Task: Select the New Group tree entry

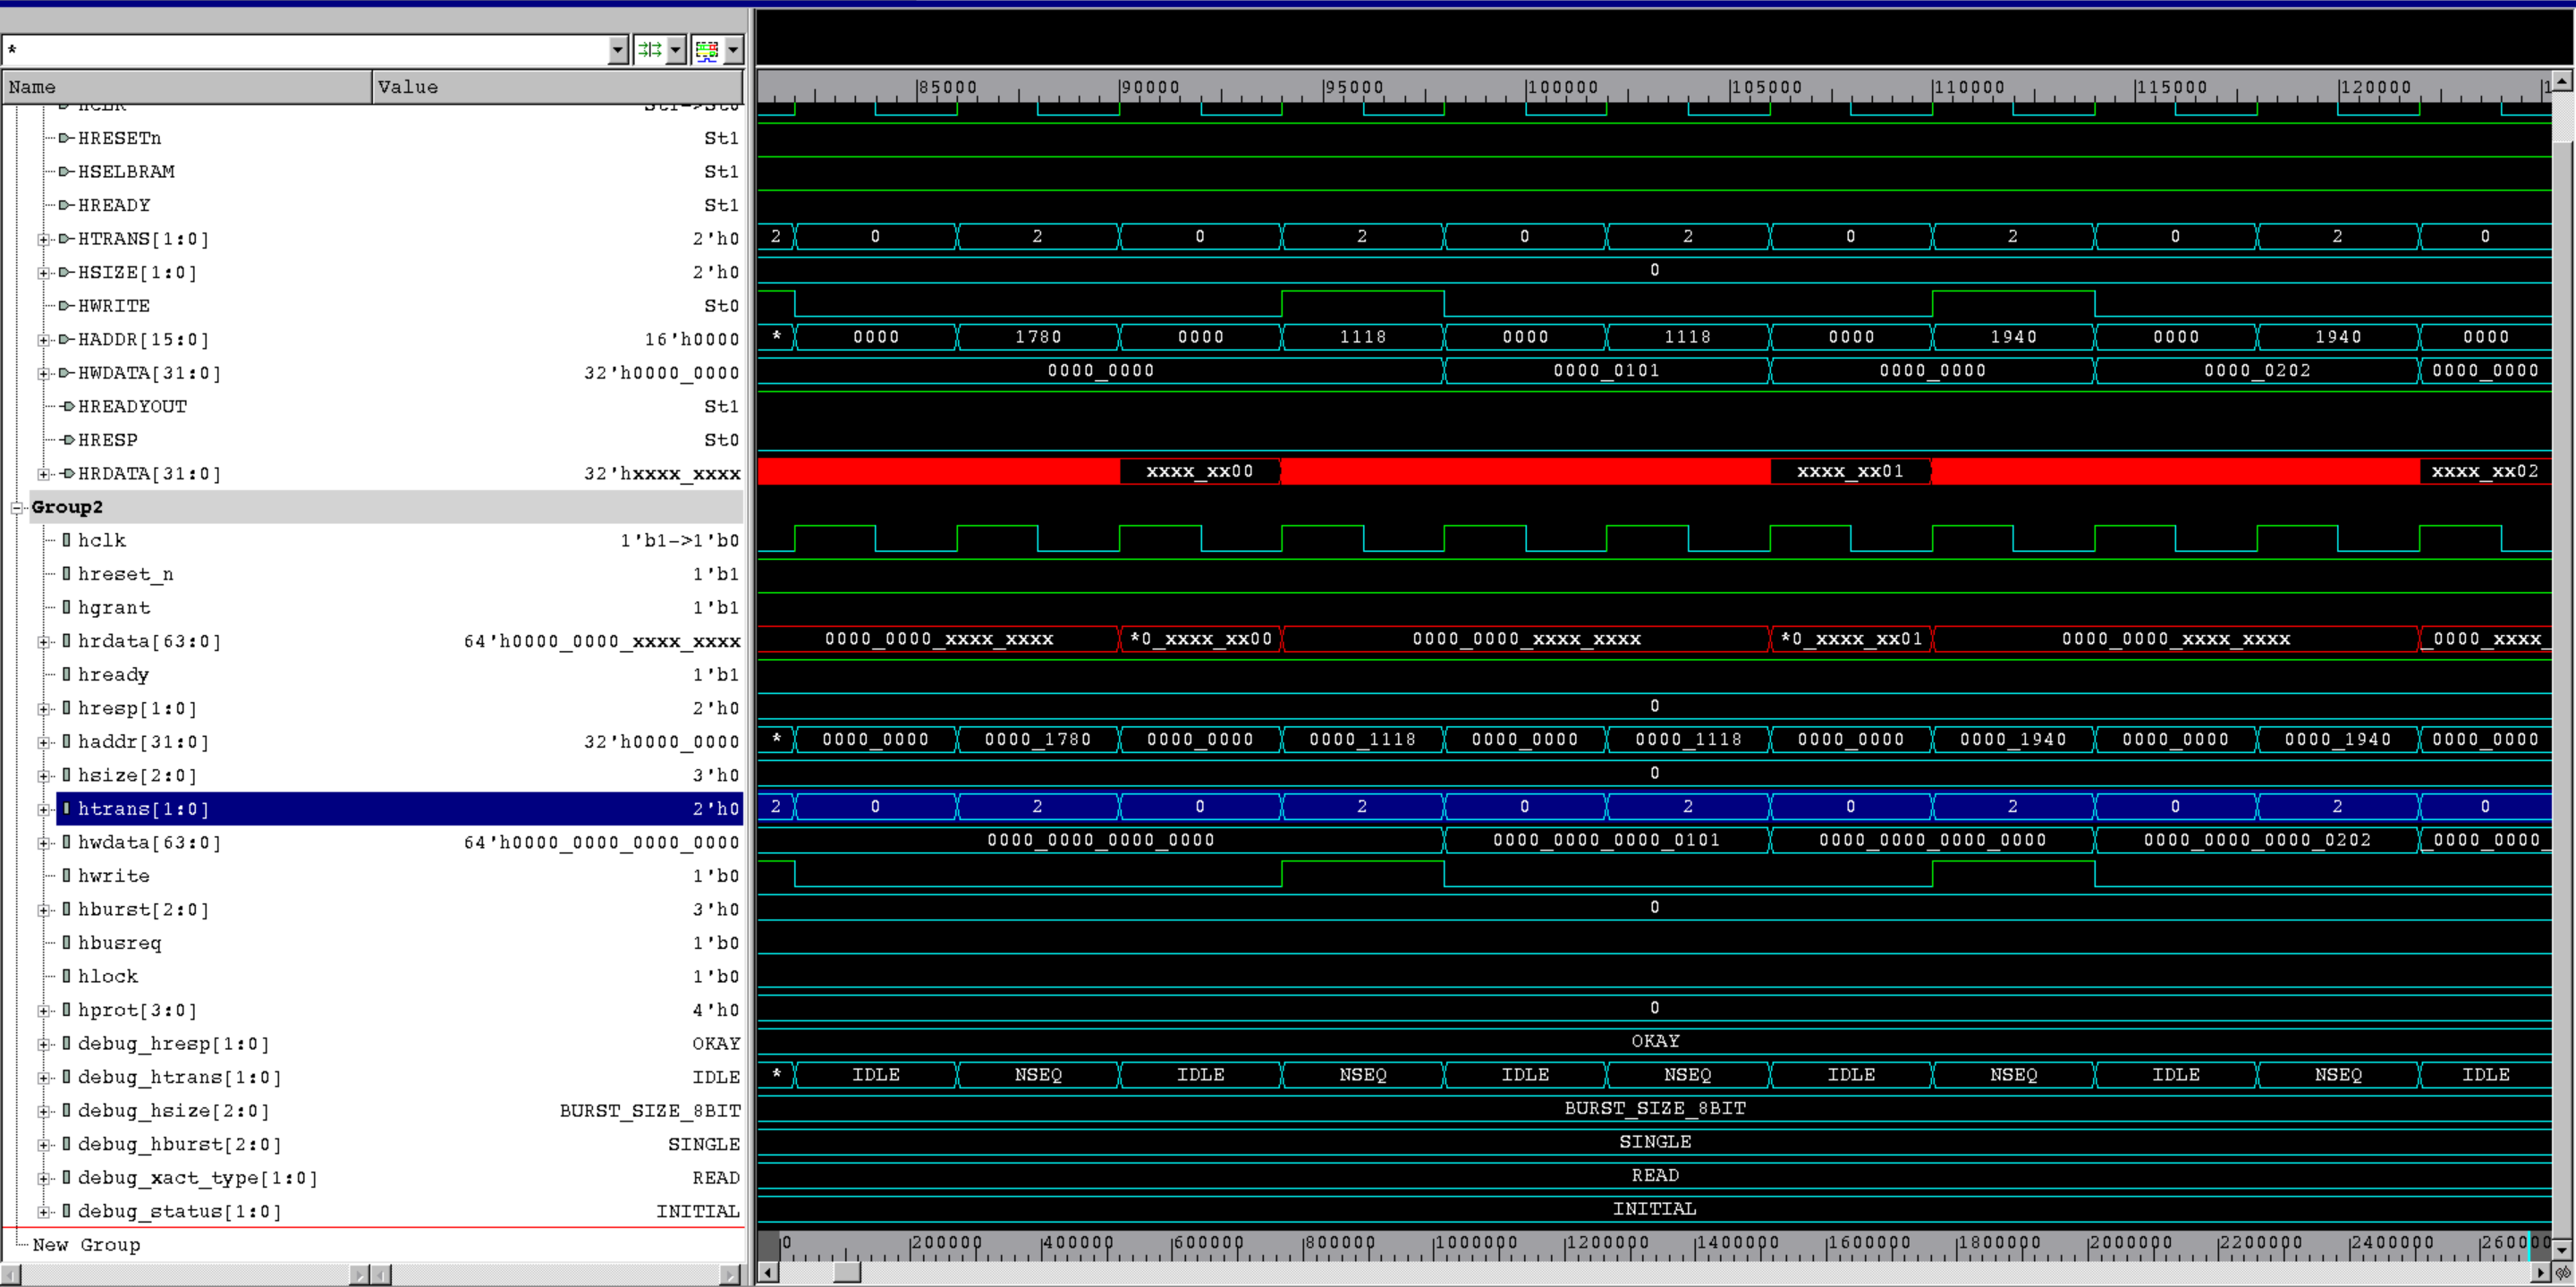Action: pyautogui.click(x=86, y=1245)
